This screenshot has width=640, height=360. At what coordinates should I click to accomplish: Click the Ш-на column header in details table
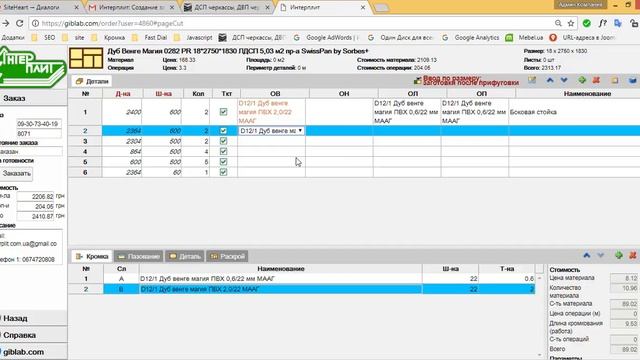click(x=163, y=94)
